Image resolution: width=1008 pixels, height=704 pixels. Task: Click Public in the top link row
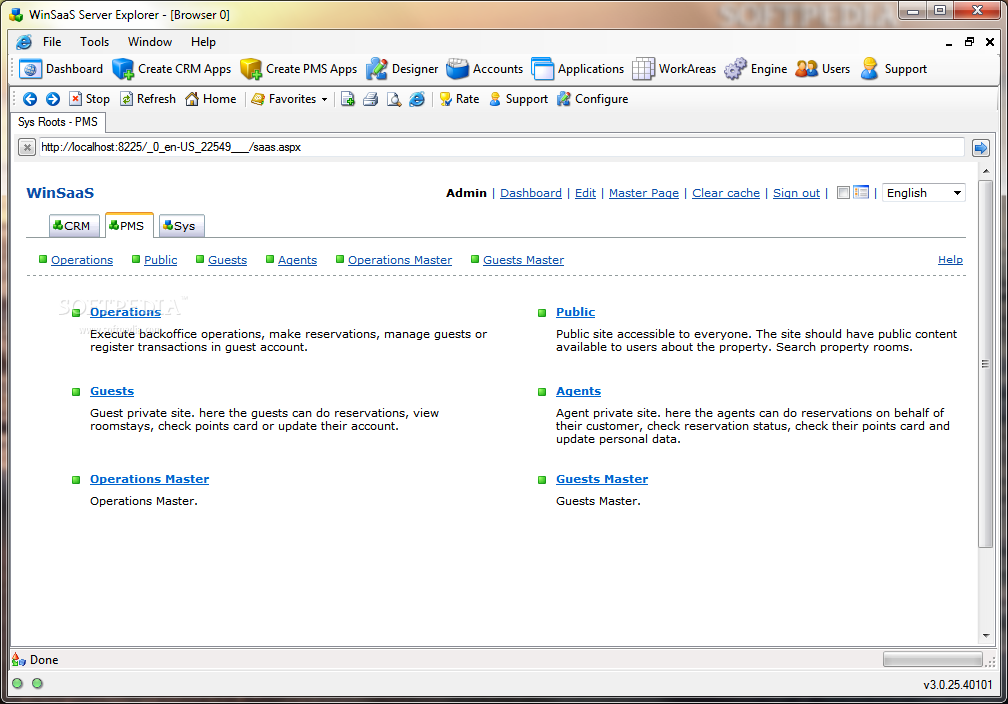(160, 260)
